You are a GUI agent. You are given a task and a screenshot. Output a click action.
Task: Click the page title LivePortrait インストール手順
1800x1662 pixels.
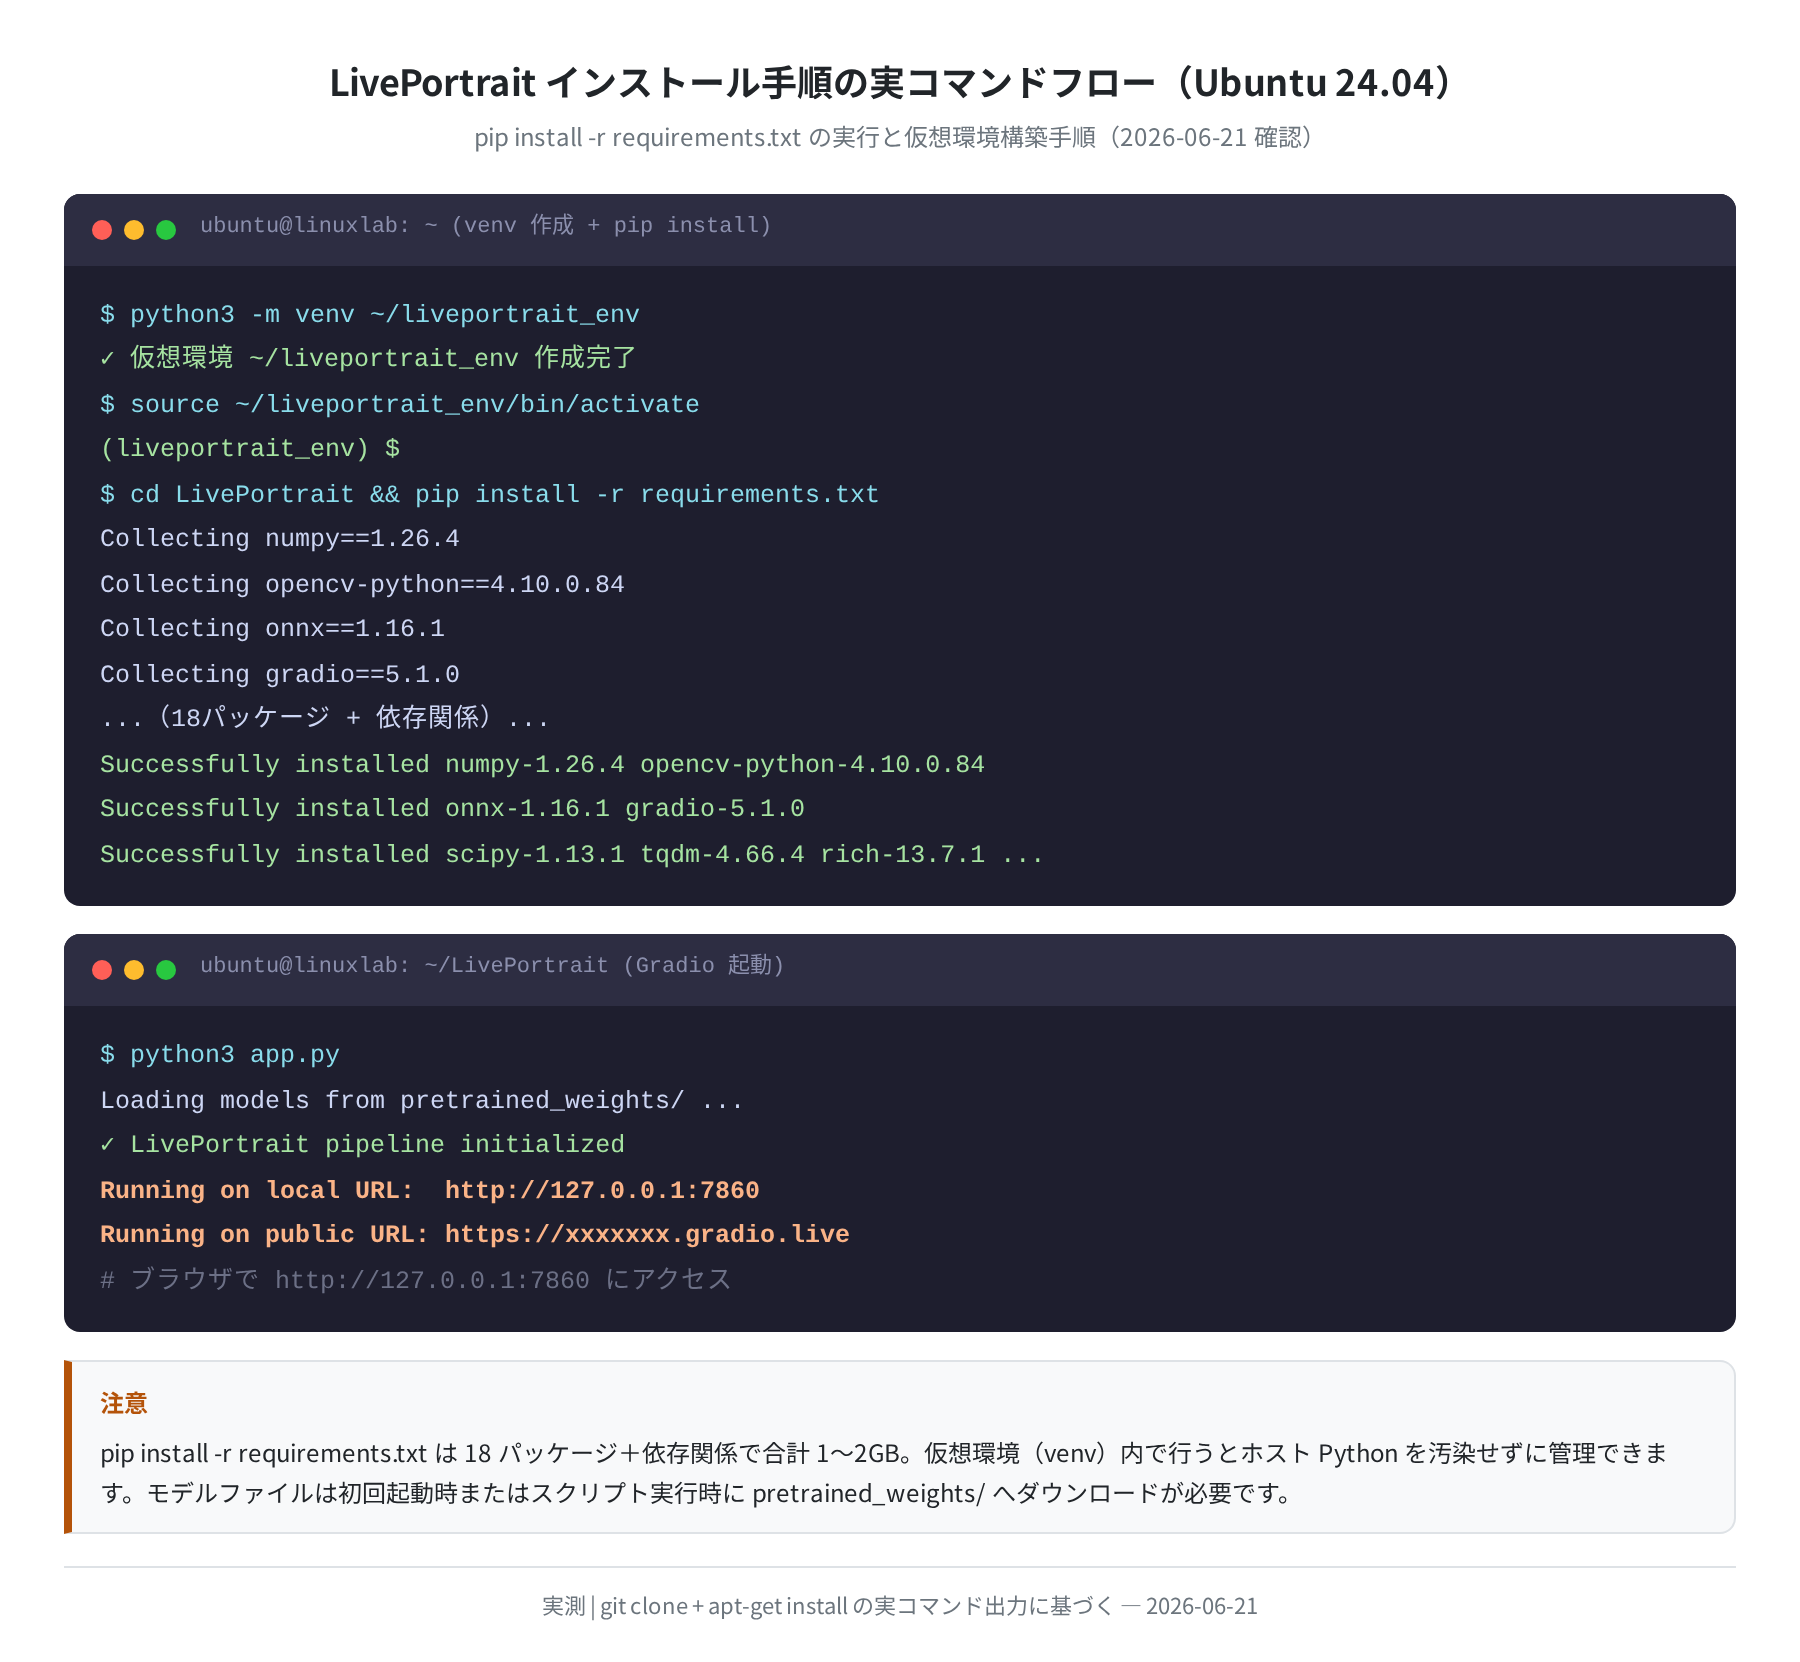892,82
